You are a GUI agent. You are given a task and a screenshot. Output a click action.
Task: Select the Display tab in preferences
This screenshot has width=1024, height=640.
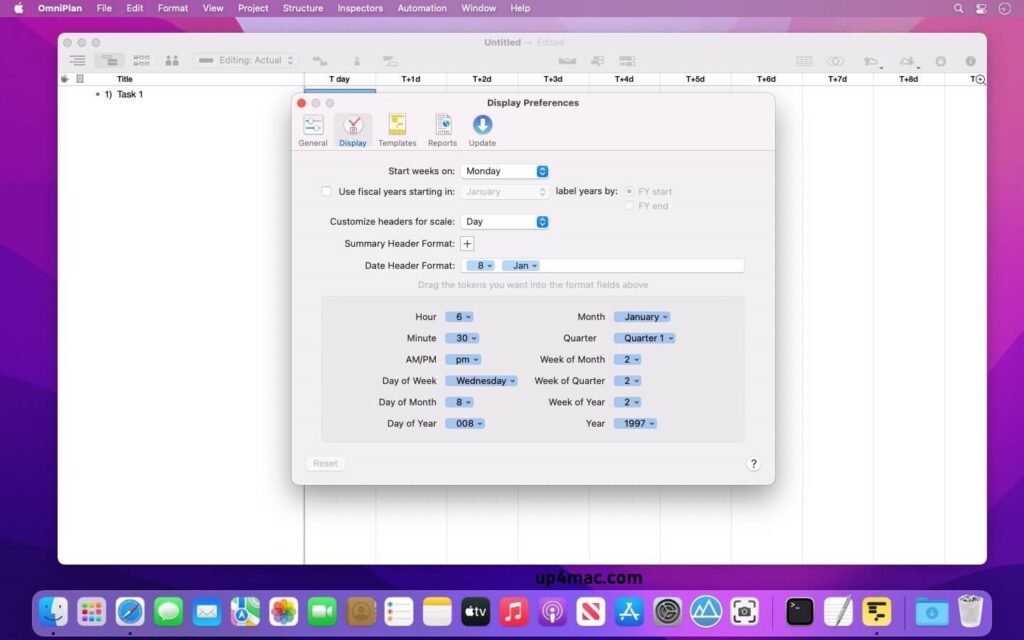pos(353,128)
